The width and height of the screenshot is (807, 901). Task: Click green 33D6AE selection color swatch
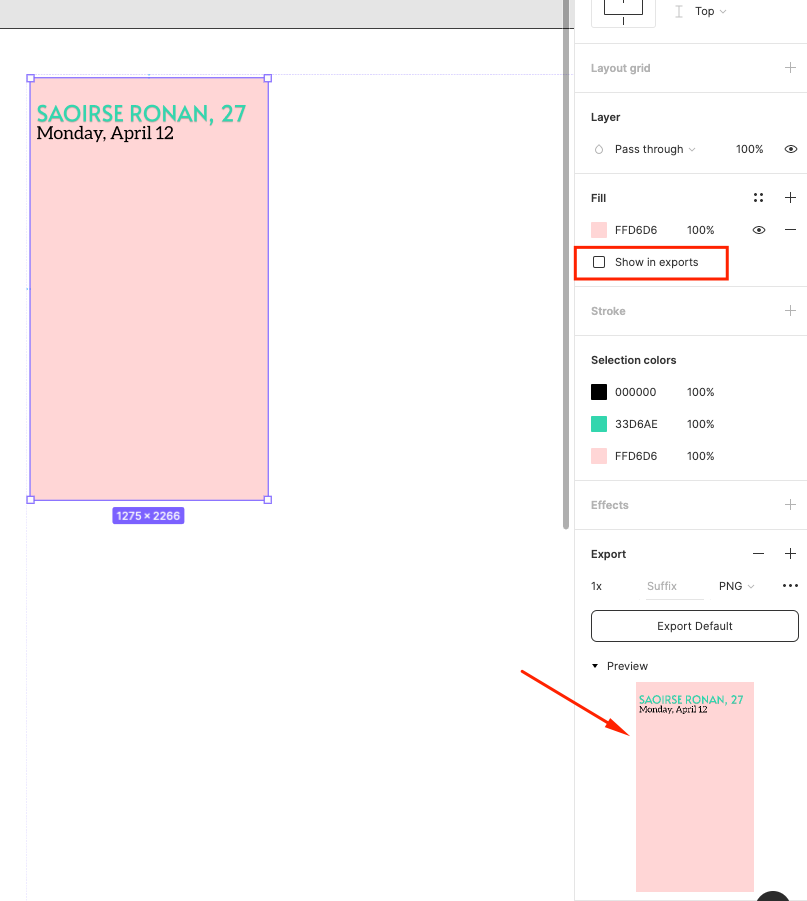tap(599, 424)
